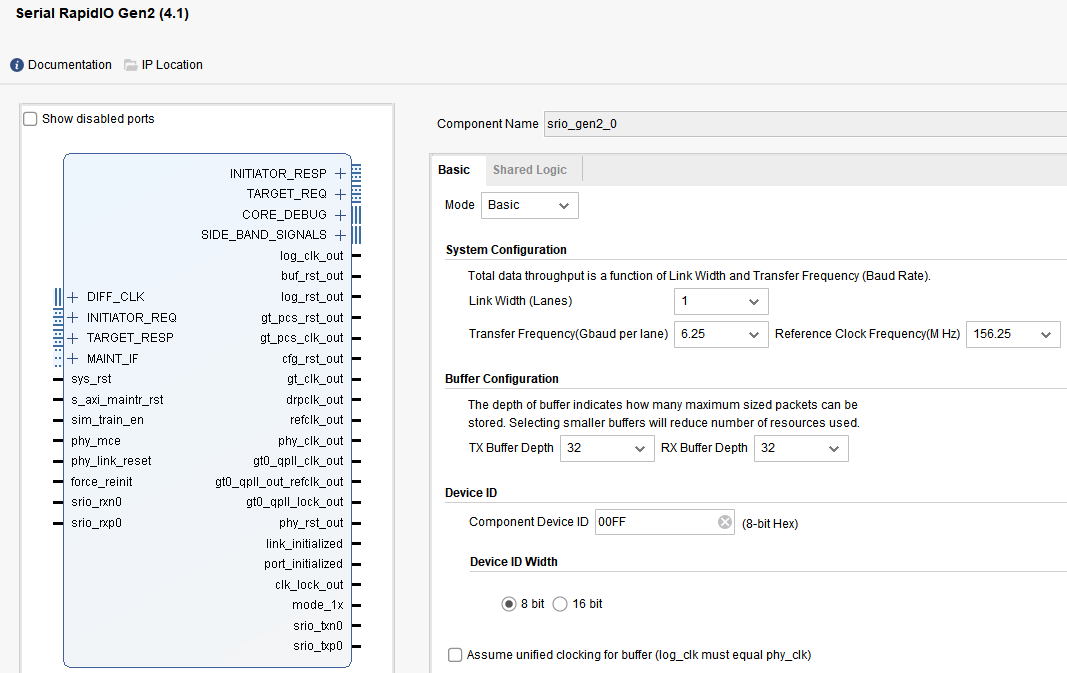Open the Documentation link
Screen dimensions: 1067x673
click(x=69, y=65)
